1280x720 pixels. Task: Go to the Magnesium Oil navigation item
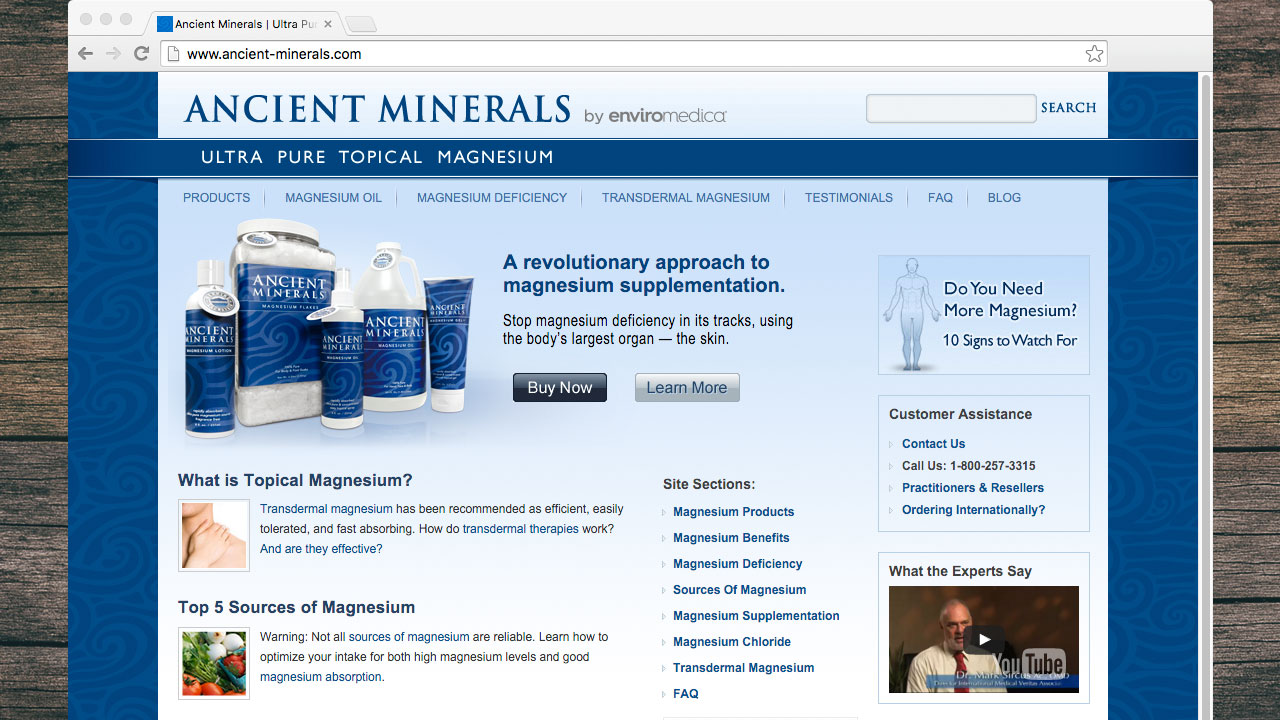click(333, 198)
